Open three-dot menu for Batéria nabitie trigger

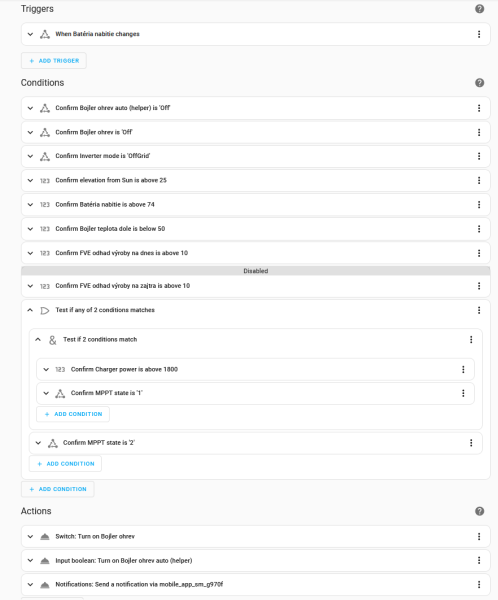[479, 34]
